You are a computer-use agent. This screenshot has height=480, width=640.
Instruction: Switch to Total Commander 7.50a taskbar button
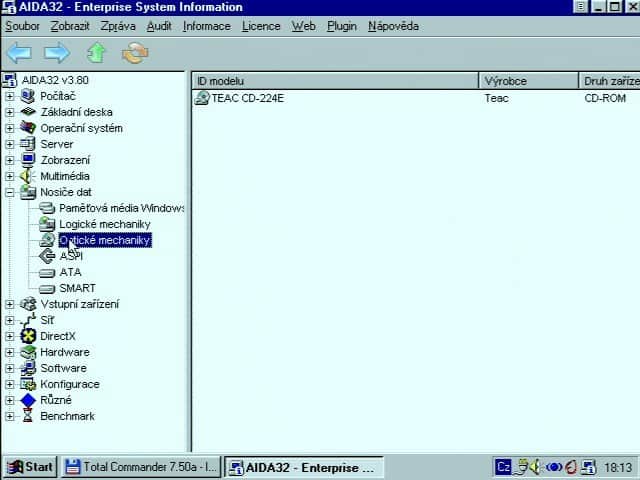coord(141,467)
